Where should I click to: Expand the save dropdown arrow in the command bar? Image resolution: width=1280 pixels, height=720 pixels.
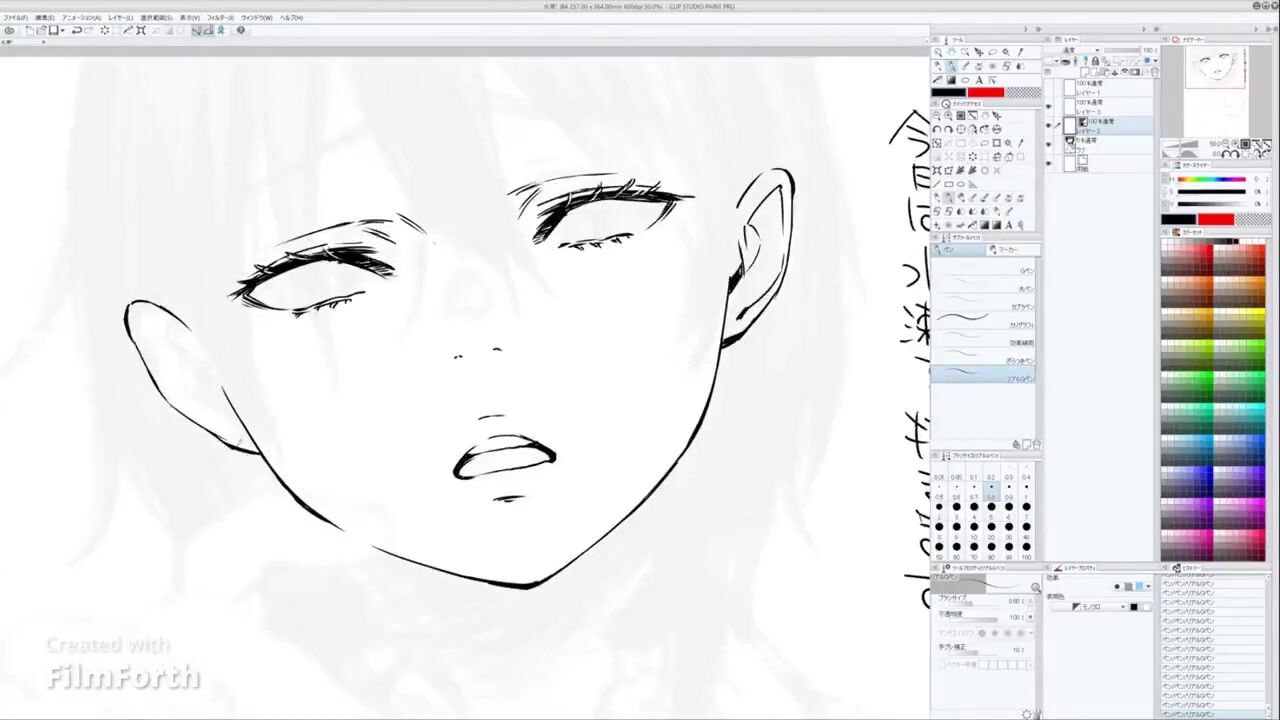click(x=63, y=31)
